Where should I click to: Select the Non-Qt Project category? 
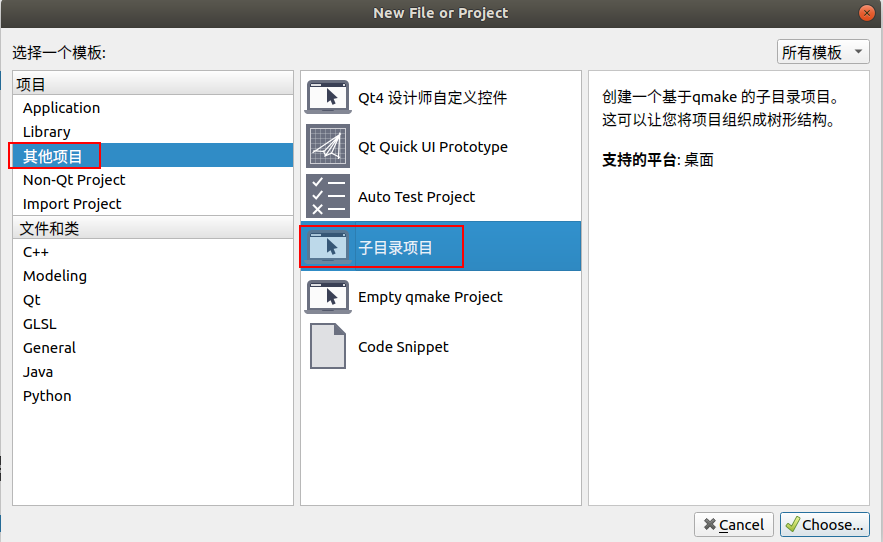tap(153, 180)
